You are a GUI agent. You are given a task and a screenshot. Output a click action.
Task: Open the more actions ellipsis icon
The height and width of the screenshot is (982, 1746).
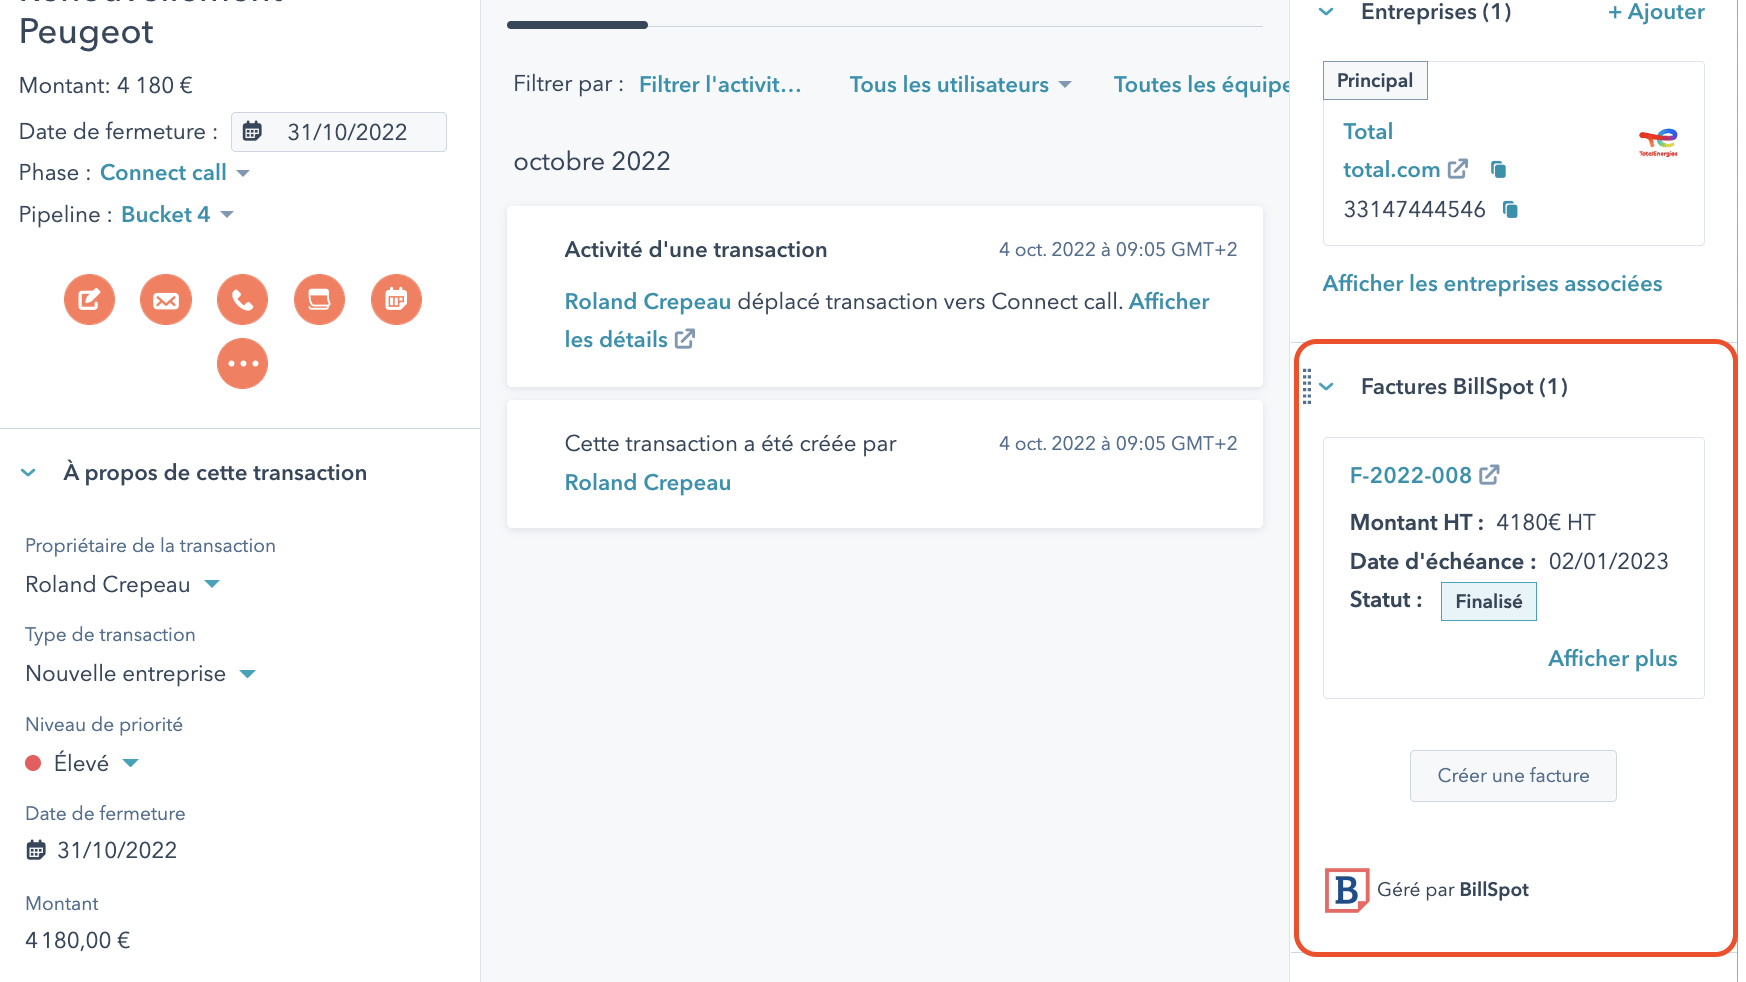click(242, 363)
